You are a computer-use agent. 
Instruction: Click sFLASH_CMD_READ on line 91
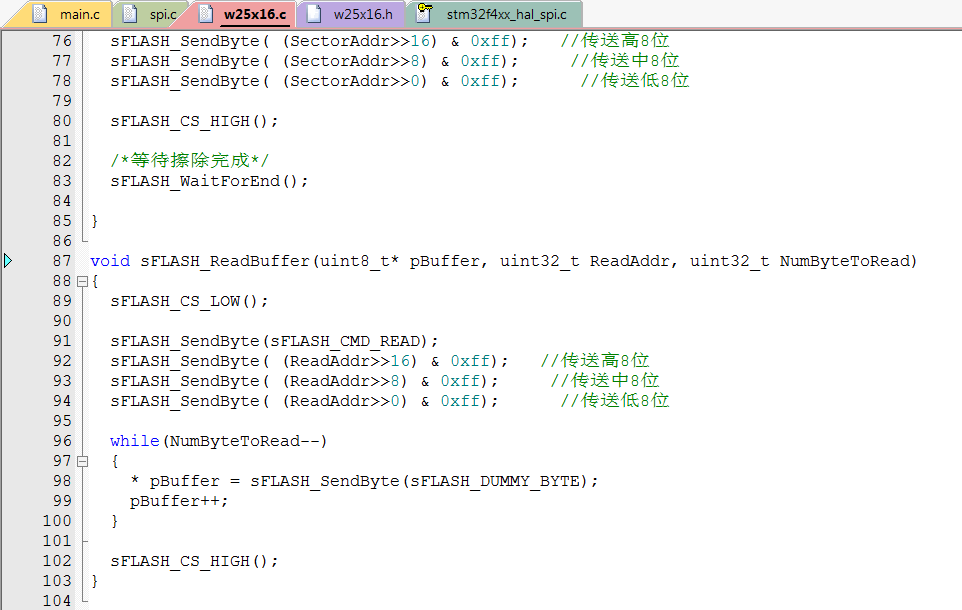(345, 341)
